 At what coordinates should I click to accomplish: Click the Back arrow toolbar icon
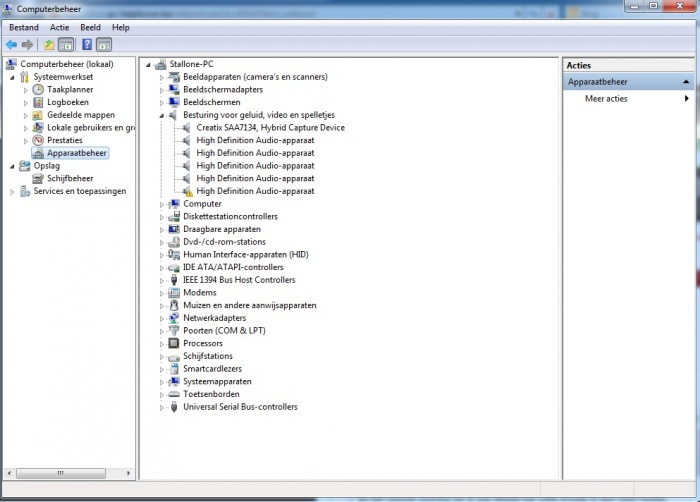[12, 45]
